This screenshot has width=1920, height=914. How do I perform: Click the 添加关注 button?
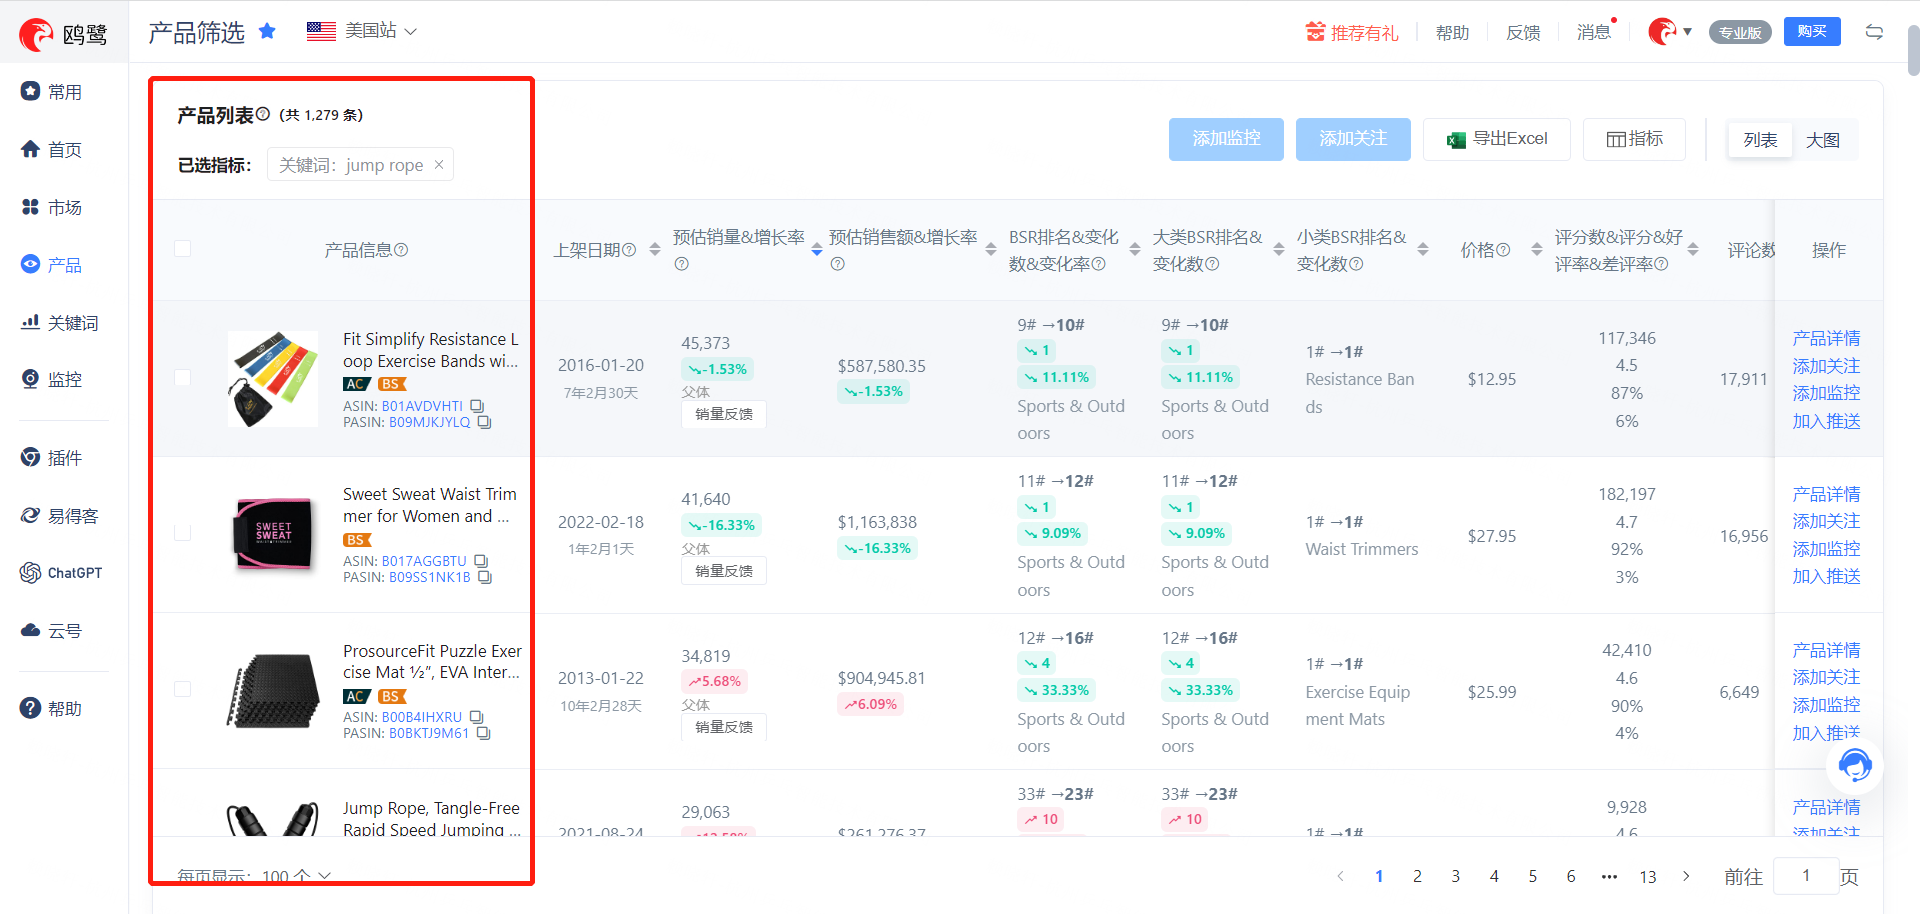(x=1353, y=139)
